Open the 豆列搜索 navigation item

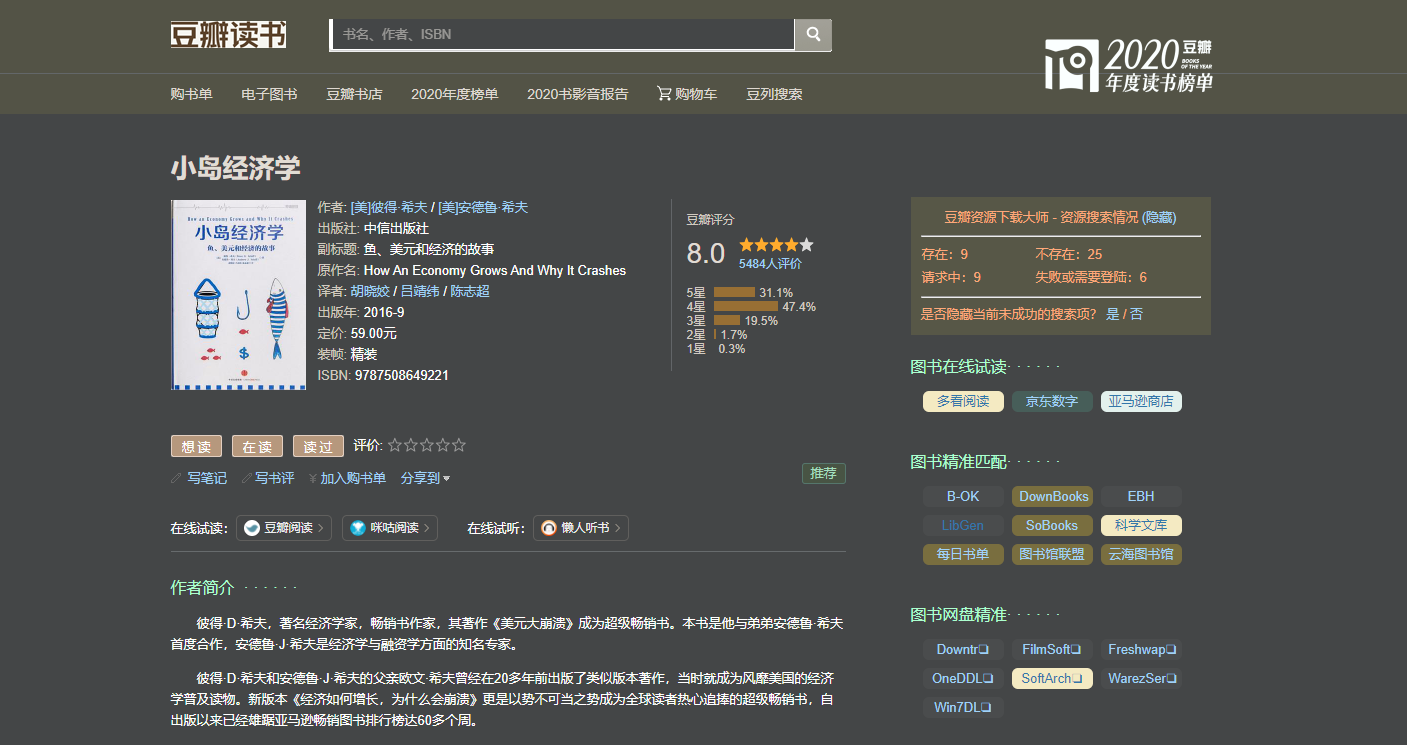[x=774, y=94]
